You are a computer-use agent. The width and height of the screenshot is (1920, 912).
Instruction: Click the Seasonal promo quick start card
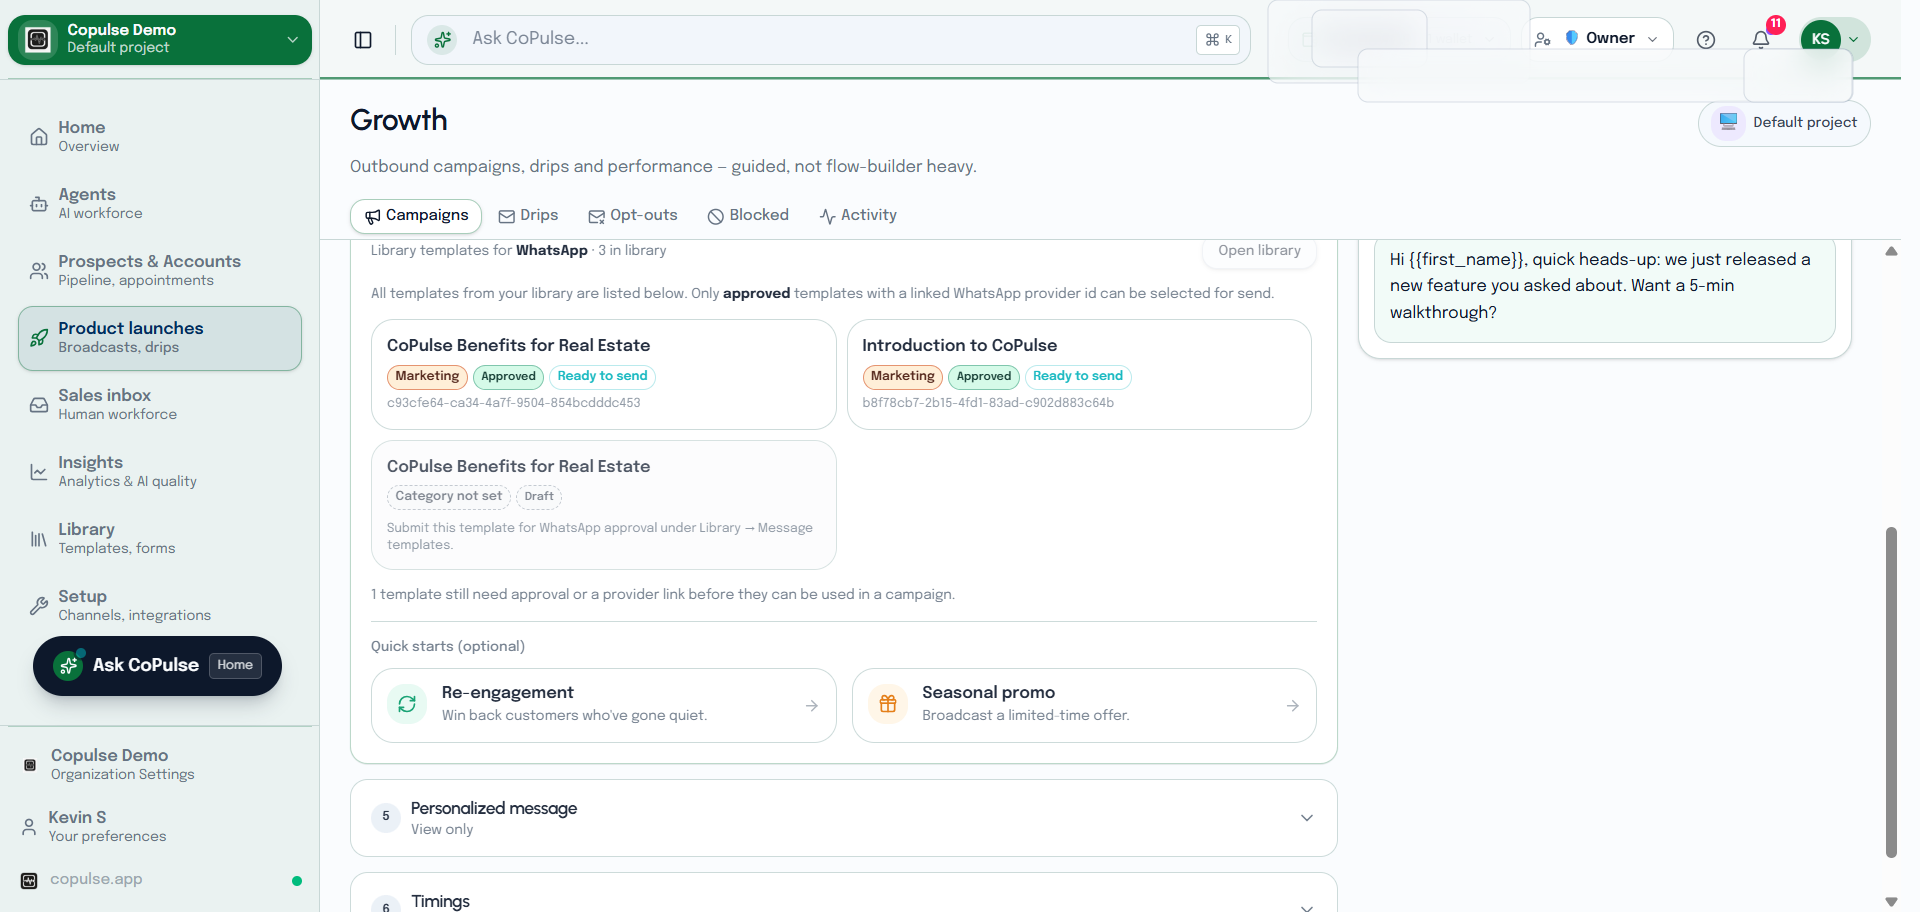tap(1084, 706)
